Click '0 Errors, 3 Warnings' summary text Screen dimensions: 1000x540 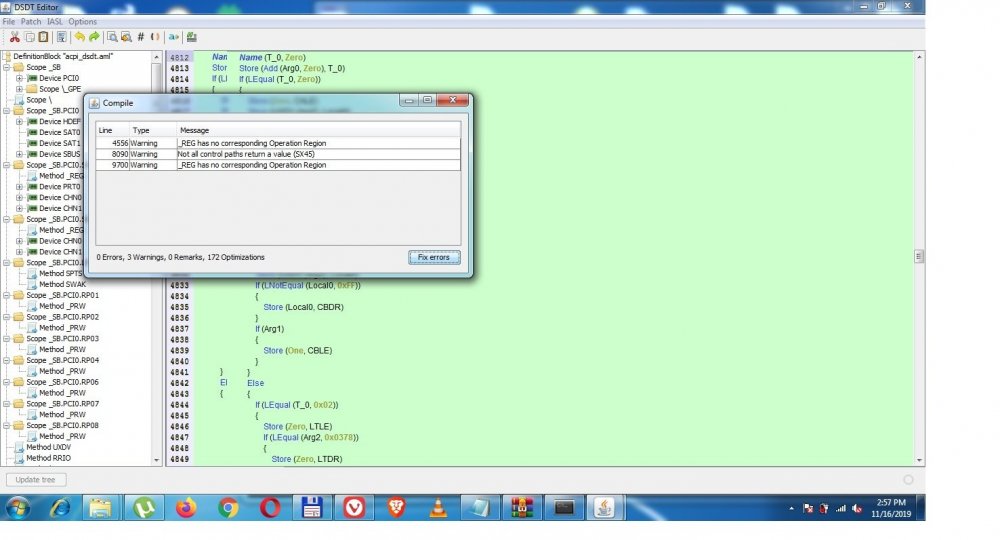click(x=180, y=257)
